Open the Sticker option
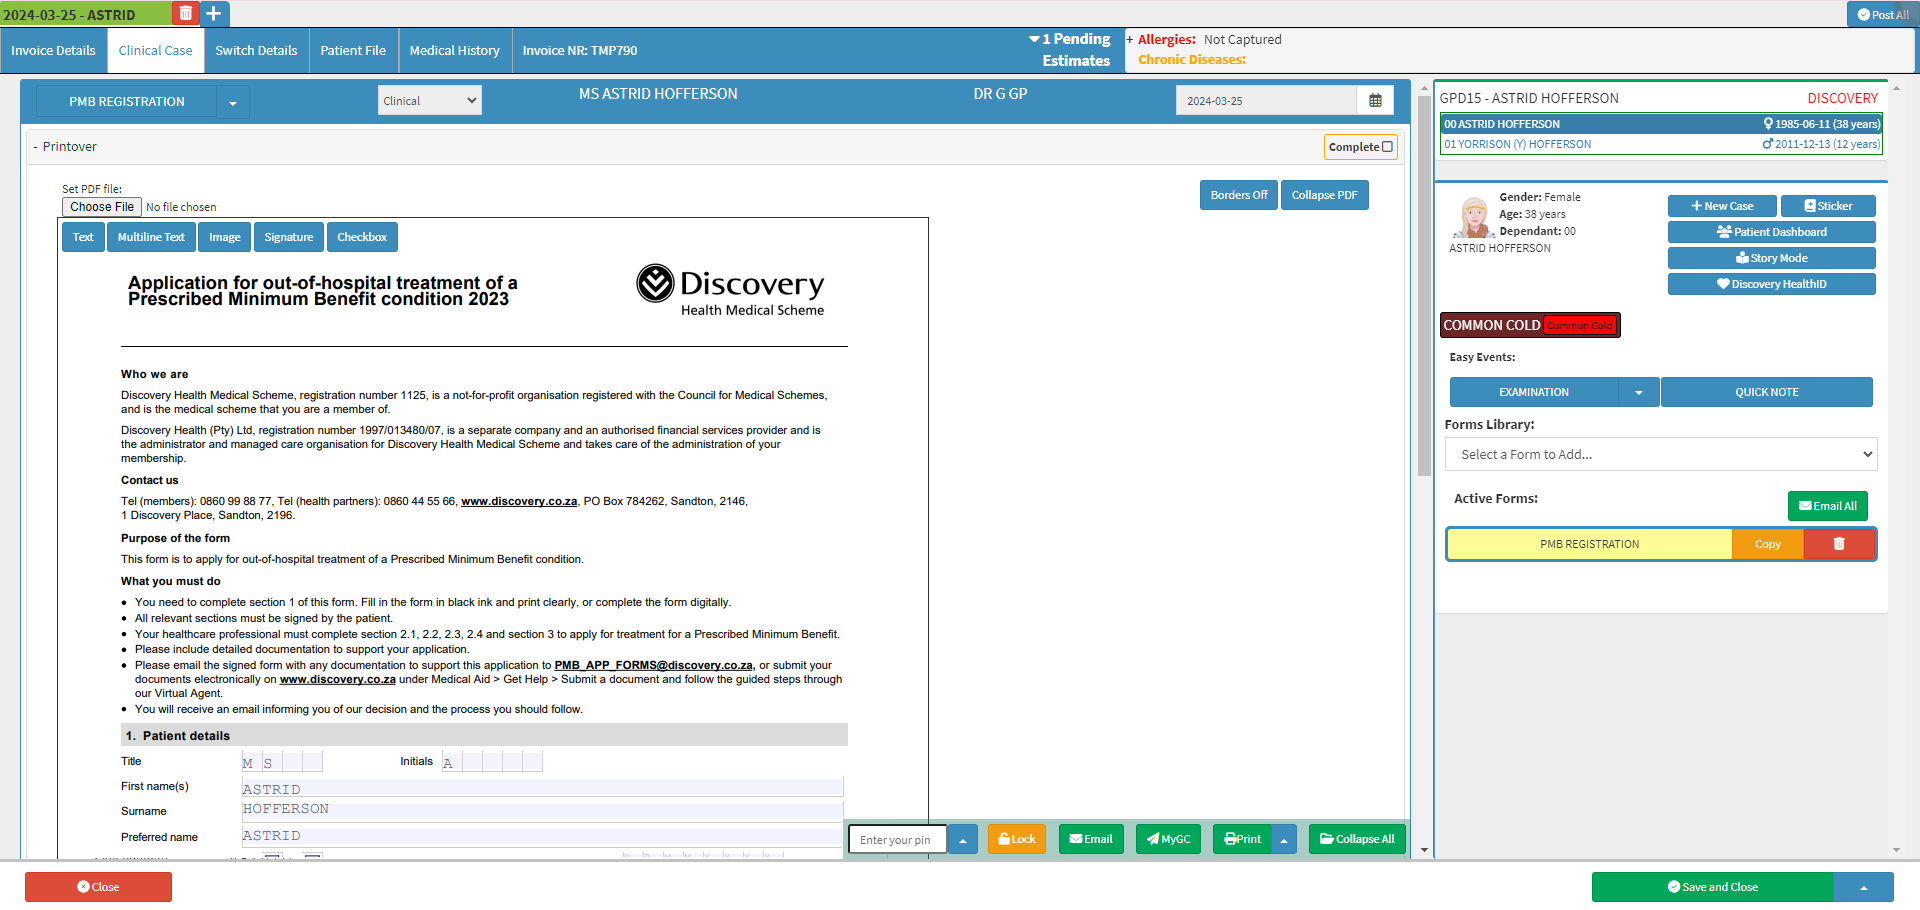 tap(1828, 206)
